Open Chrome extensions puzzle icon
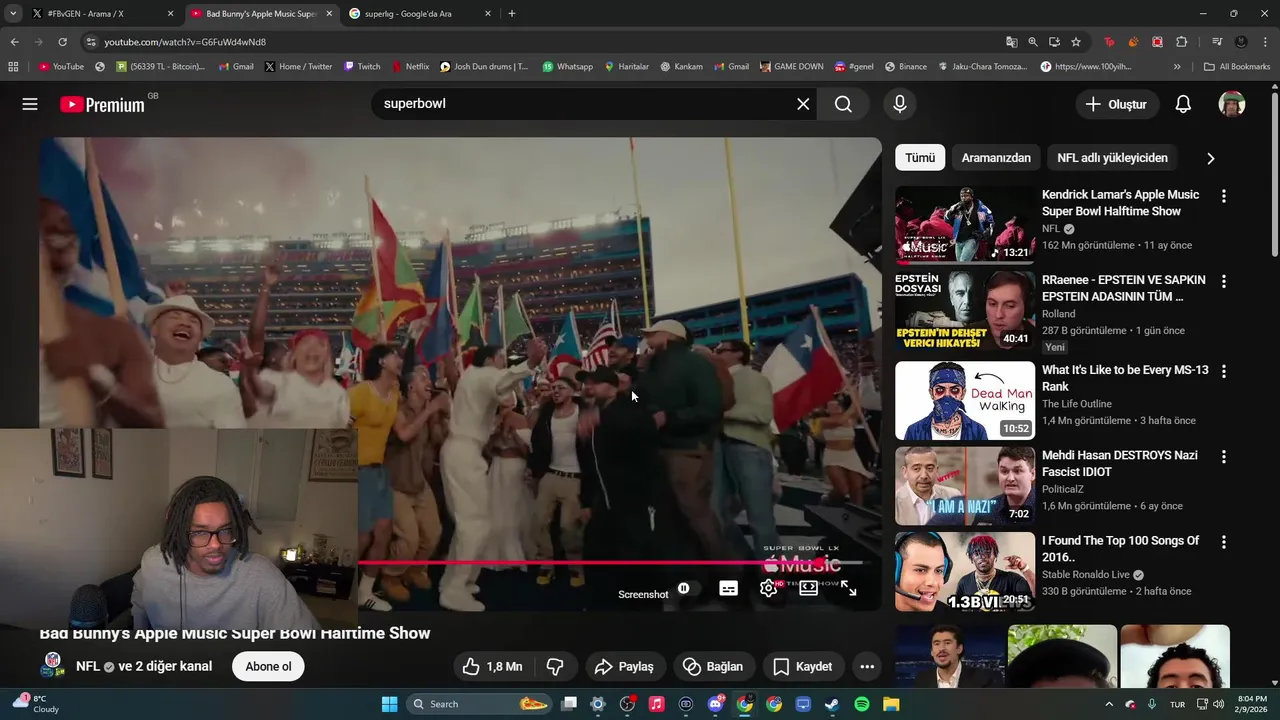 click(1181, 42)
